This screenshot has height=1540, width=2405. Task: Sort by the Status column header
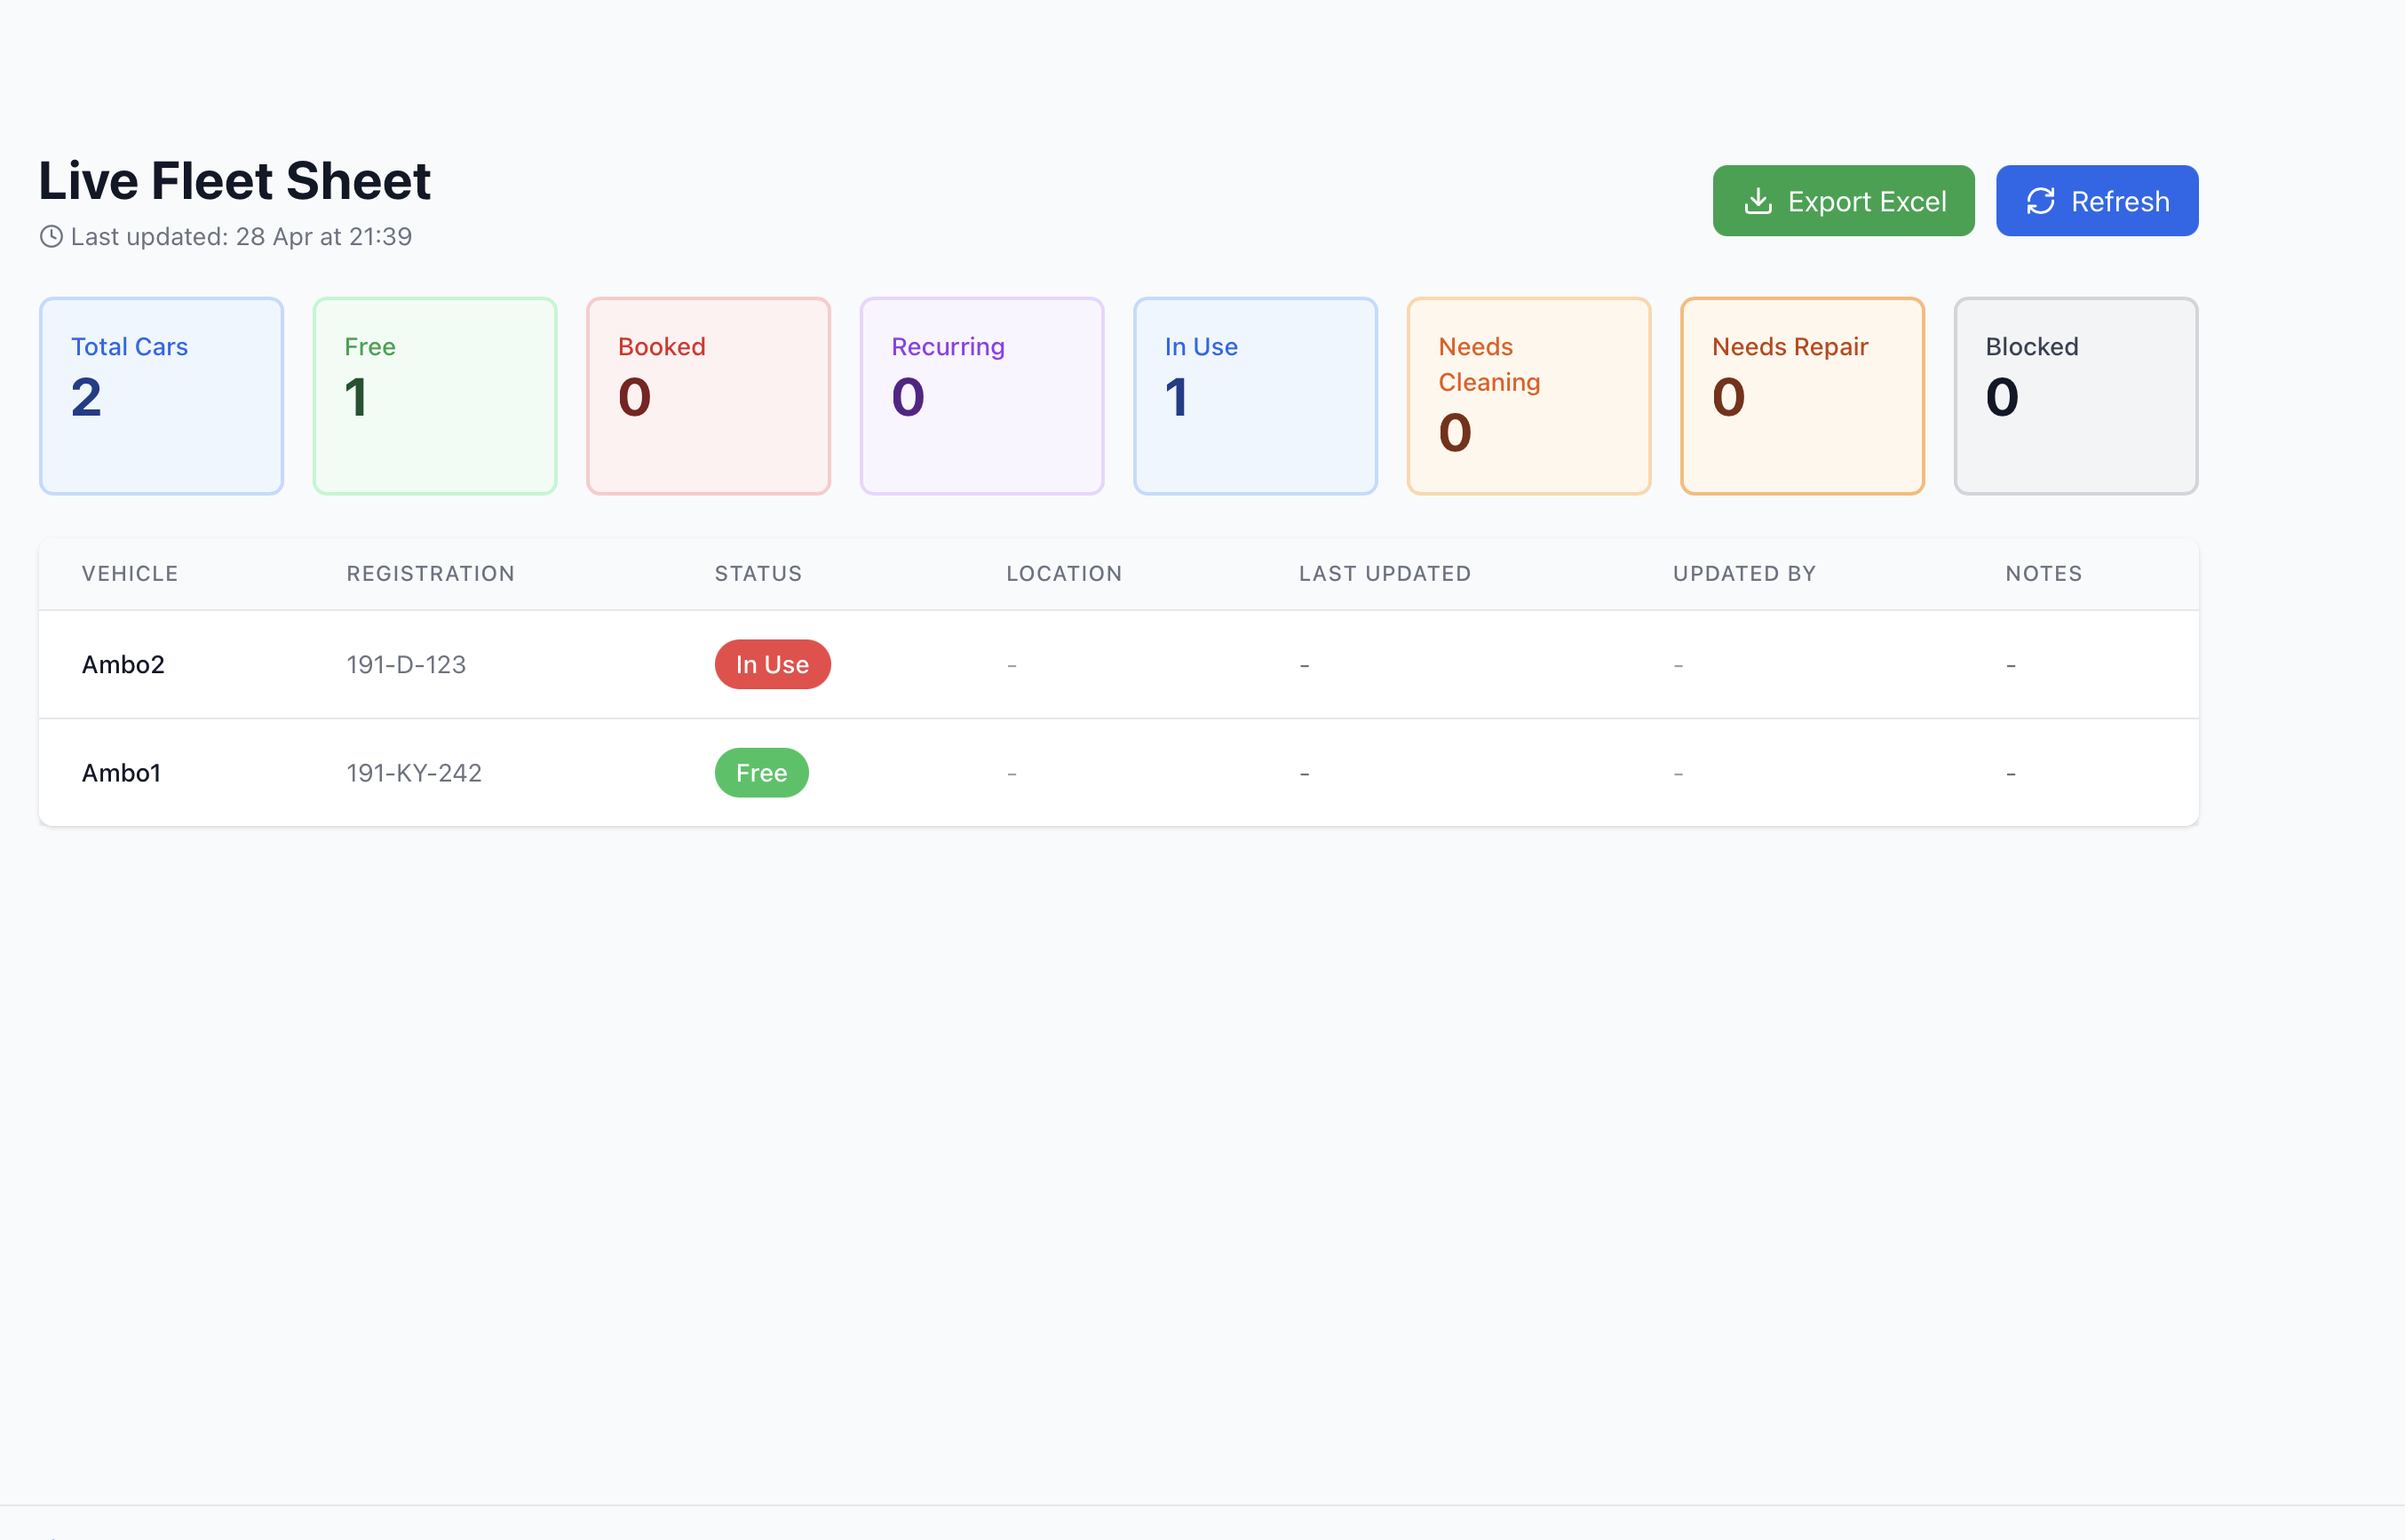point(758,574)
